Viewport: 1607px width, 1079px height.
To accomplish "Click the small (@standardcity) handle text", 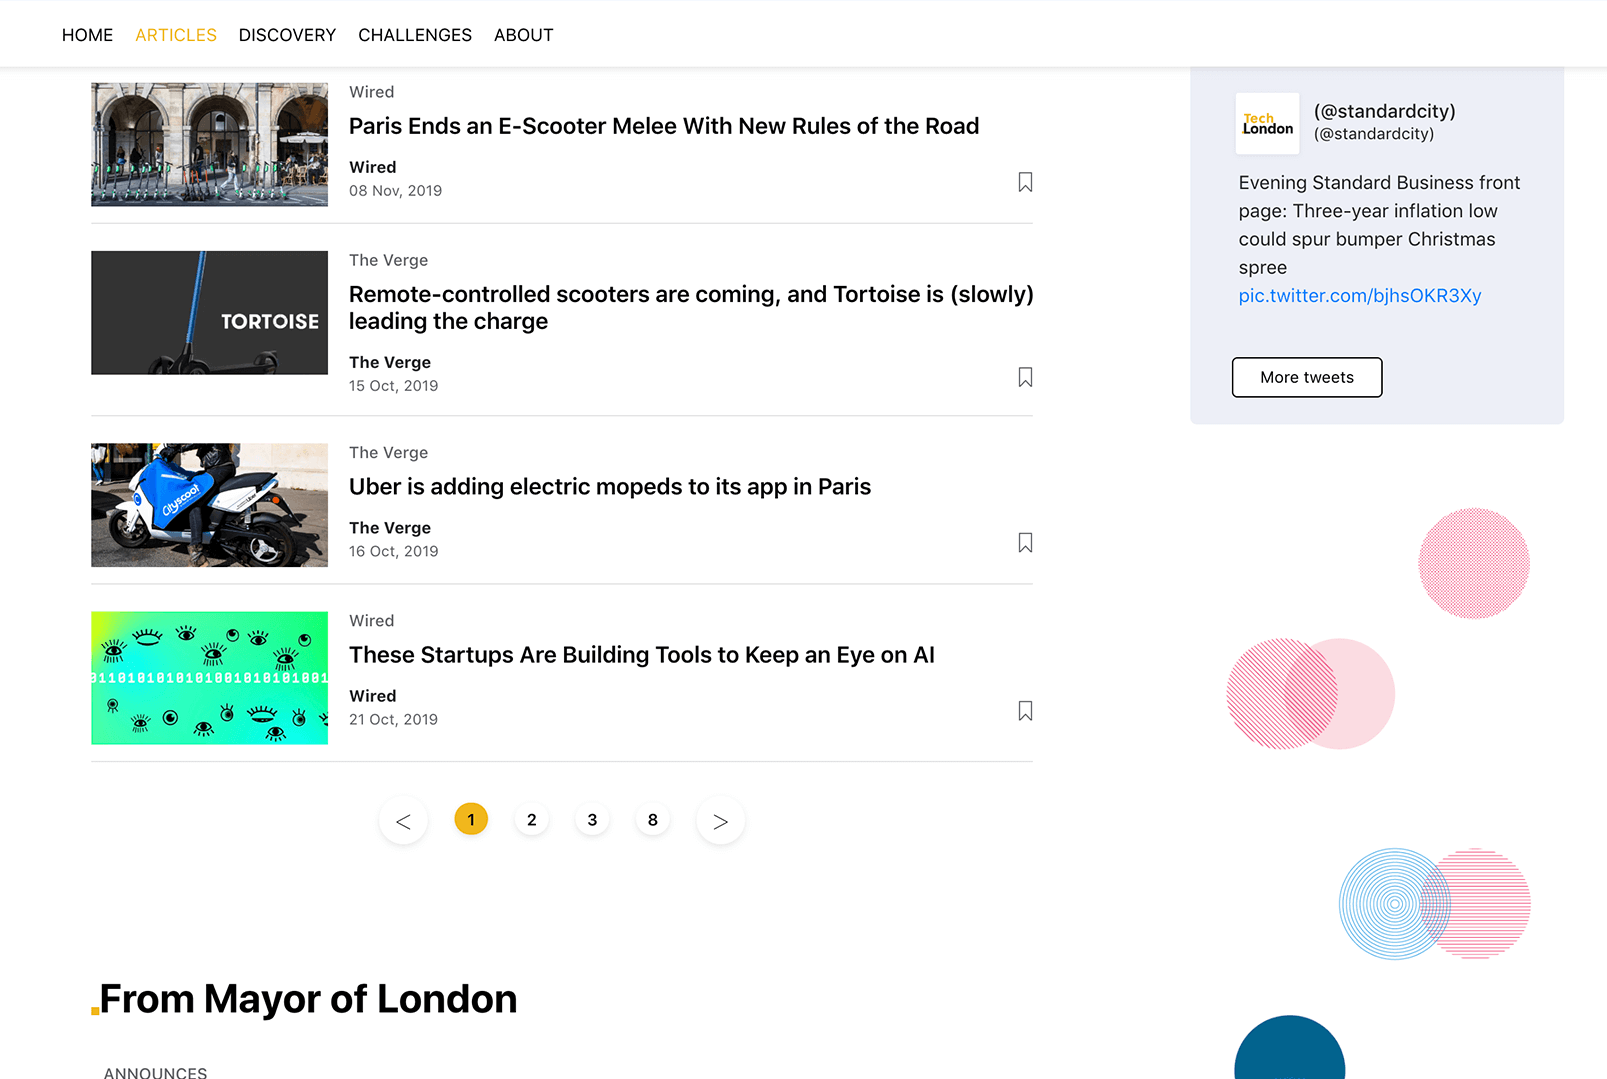I will 1374,134.
